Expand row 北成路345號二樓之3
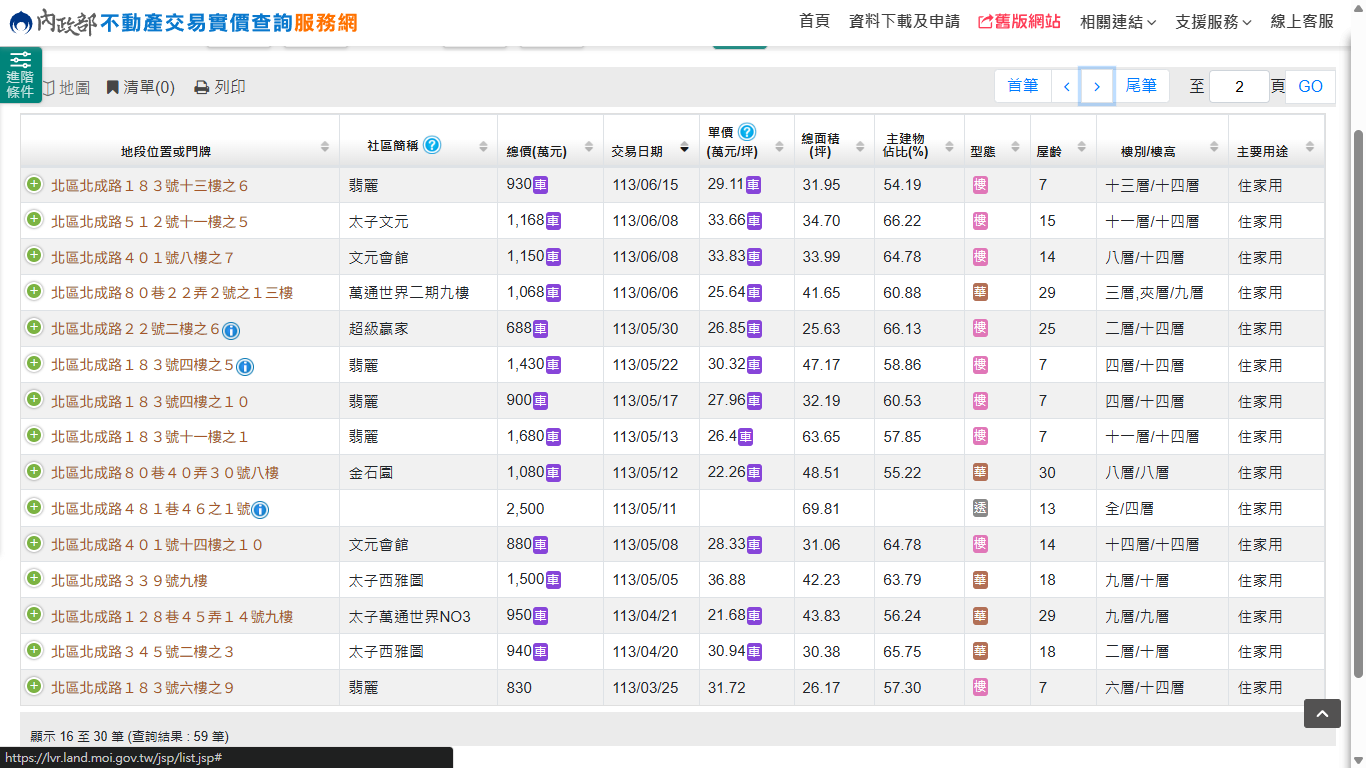This screenshot has width=1366, height=768. tap(34, 651)
